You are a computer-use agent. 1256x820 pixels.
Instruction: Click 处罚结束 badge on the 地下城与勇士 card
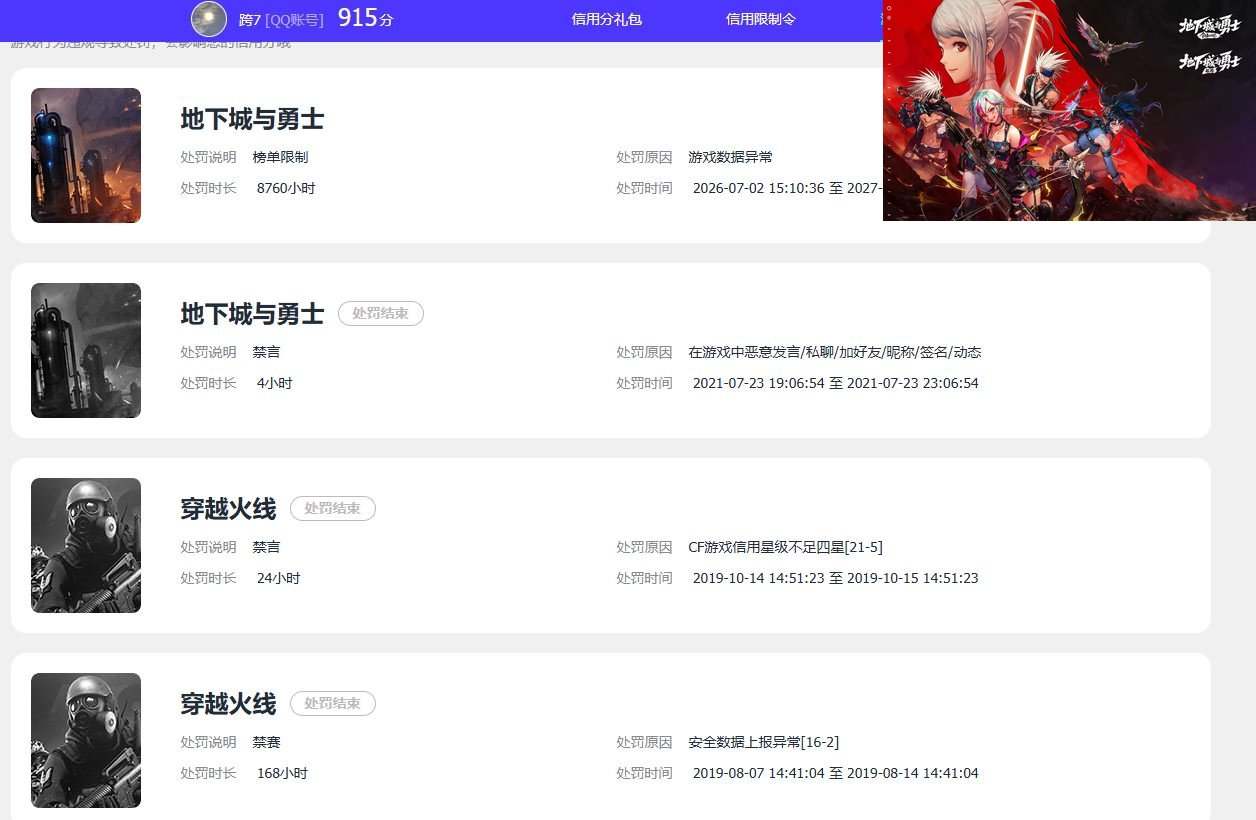(381, 313)
